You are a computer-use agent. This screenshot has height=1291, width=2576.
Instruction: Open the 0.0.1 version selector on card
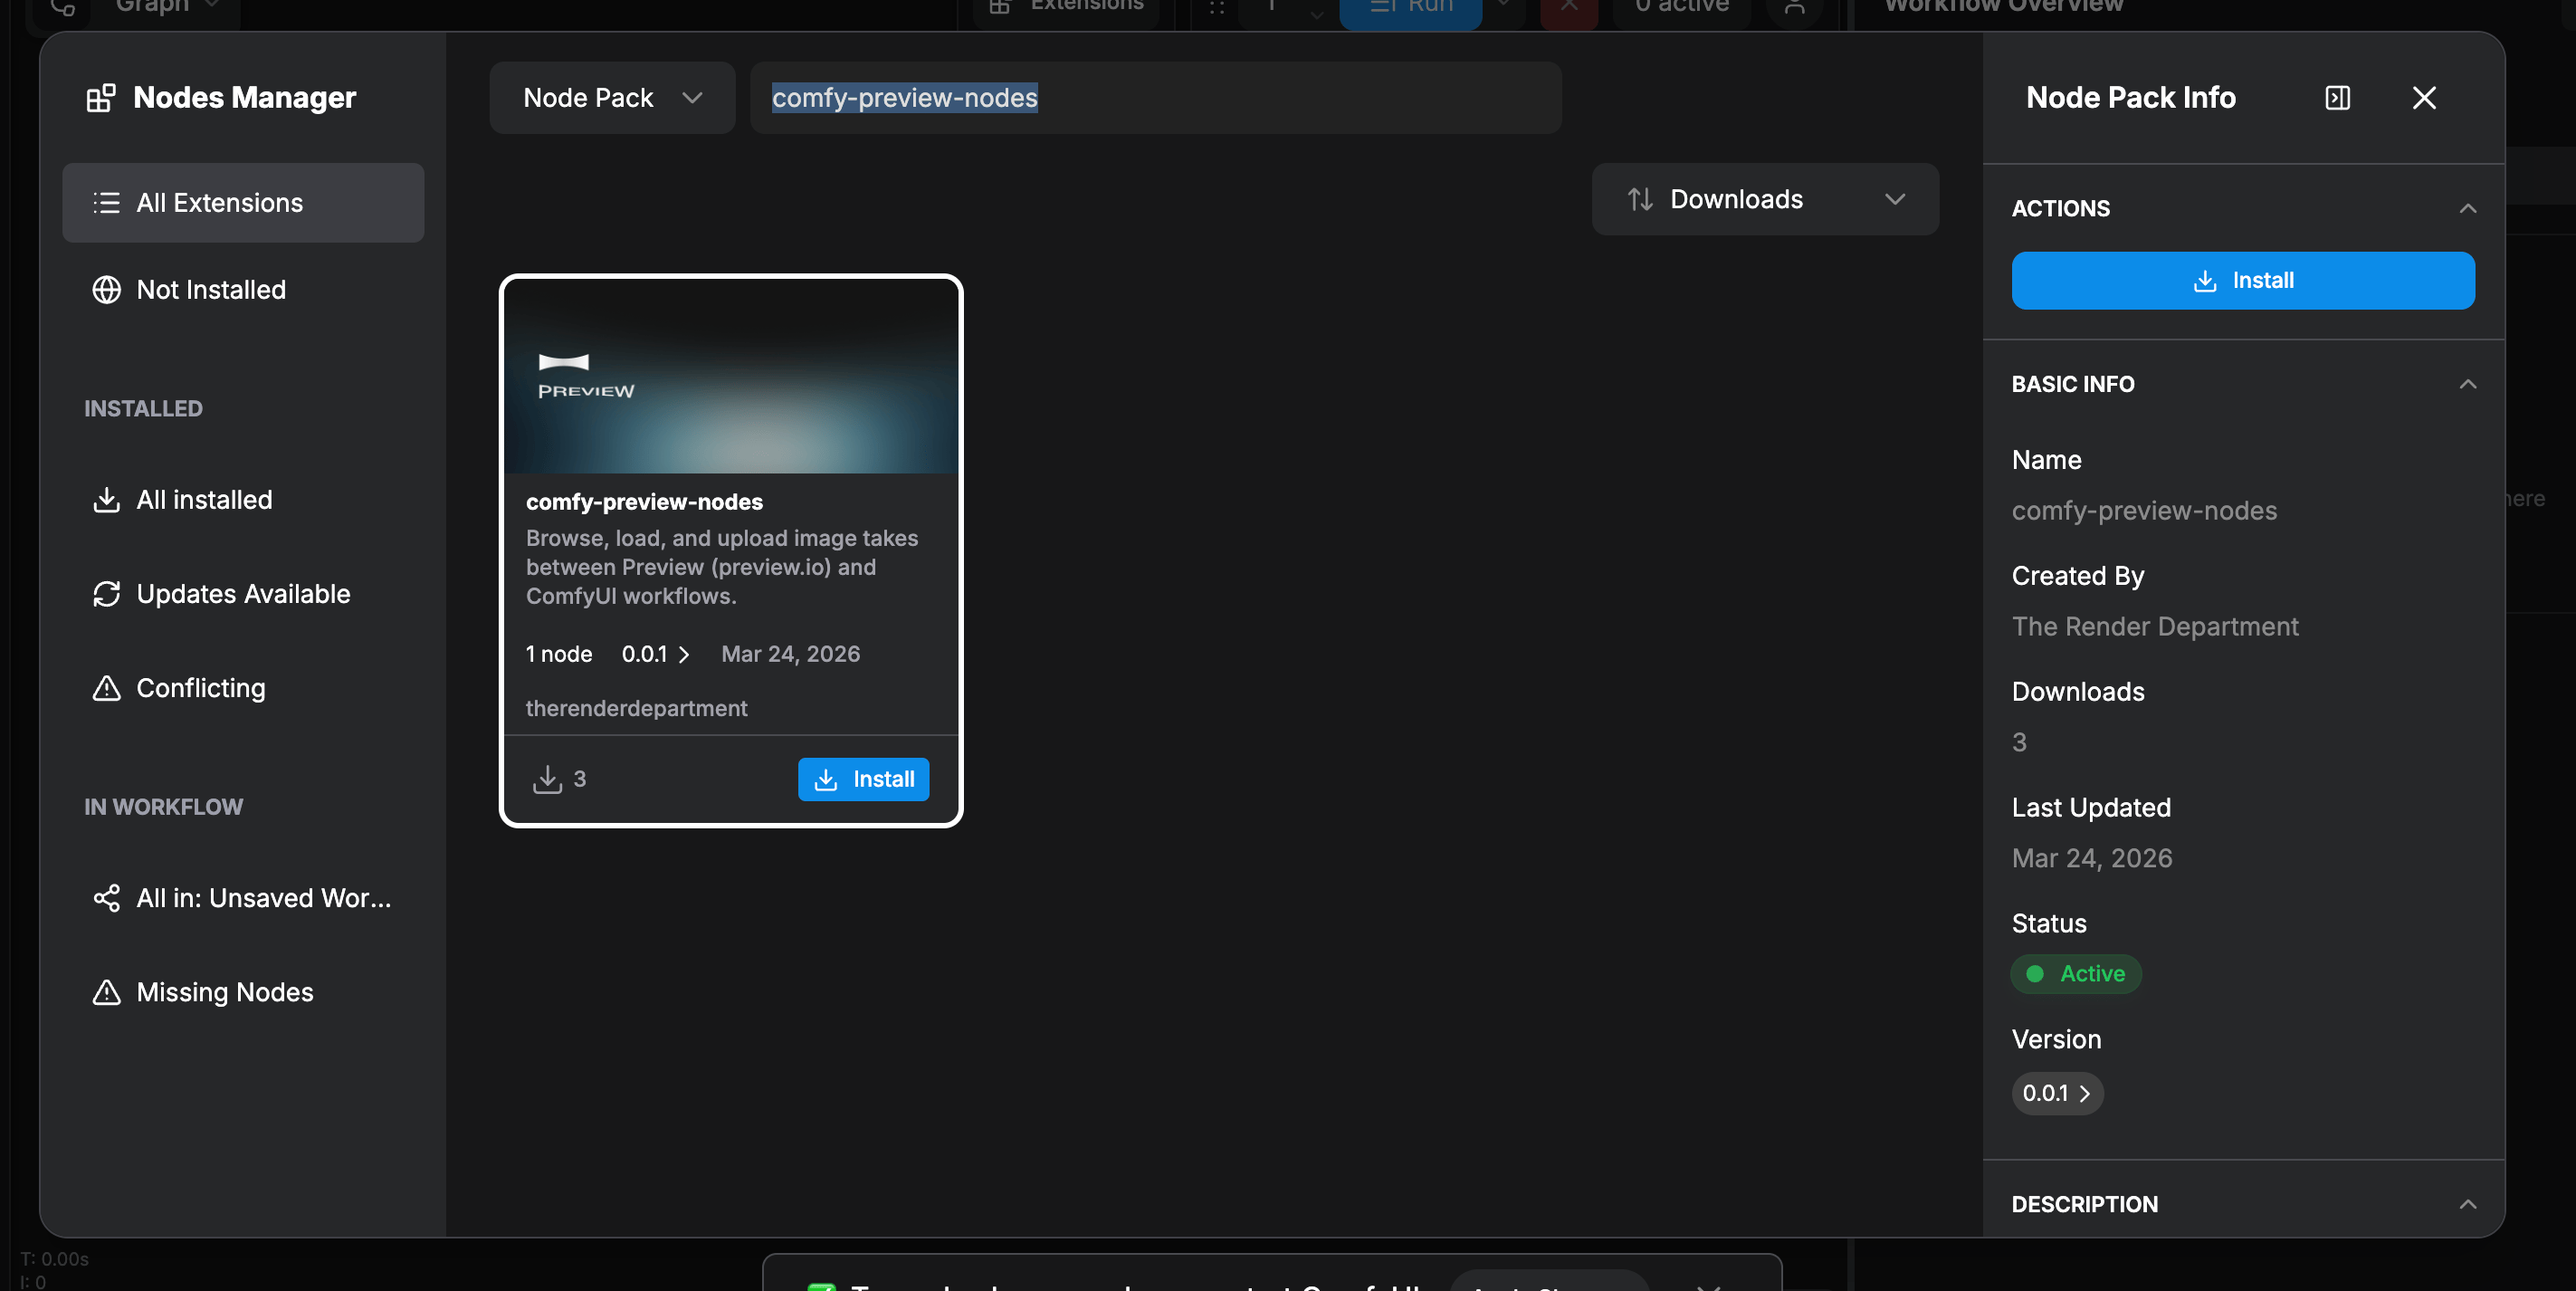click(656, 654)
